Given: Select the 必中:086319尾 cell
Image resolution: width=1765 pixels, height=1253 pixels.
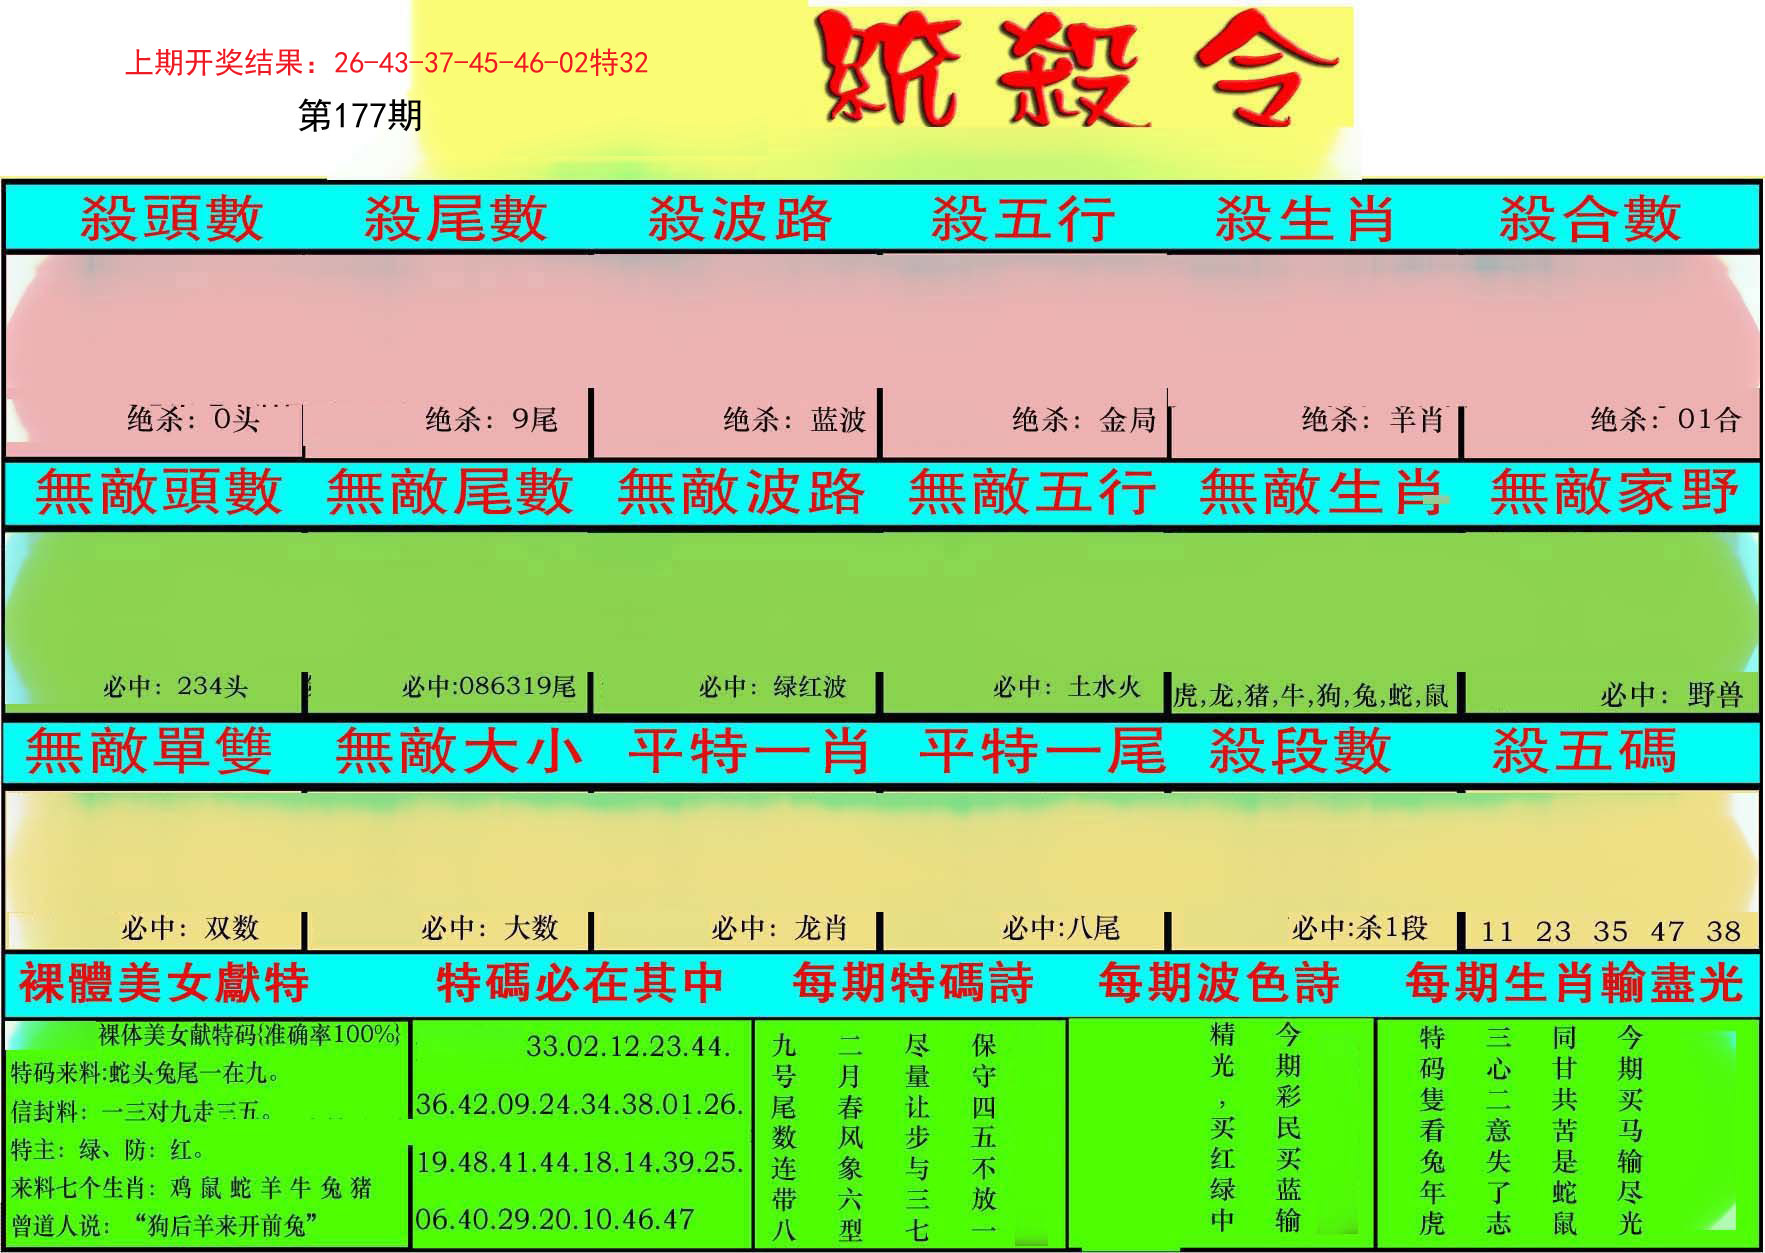Looking at the screenshot, I should [489, 686].
